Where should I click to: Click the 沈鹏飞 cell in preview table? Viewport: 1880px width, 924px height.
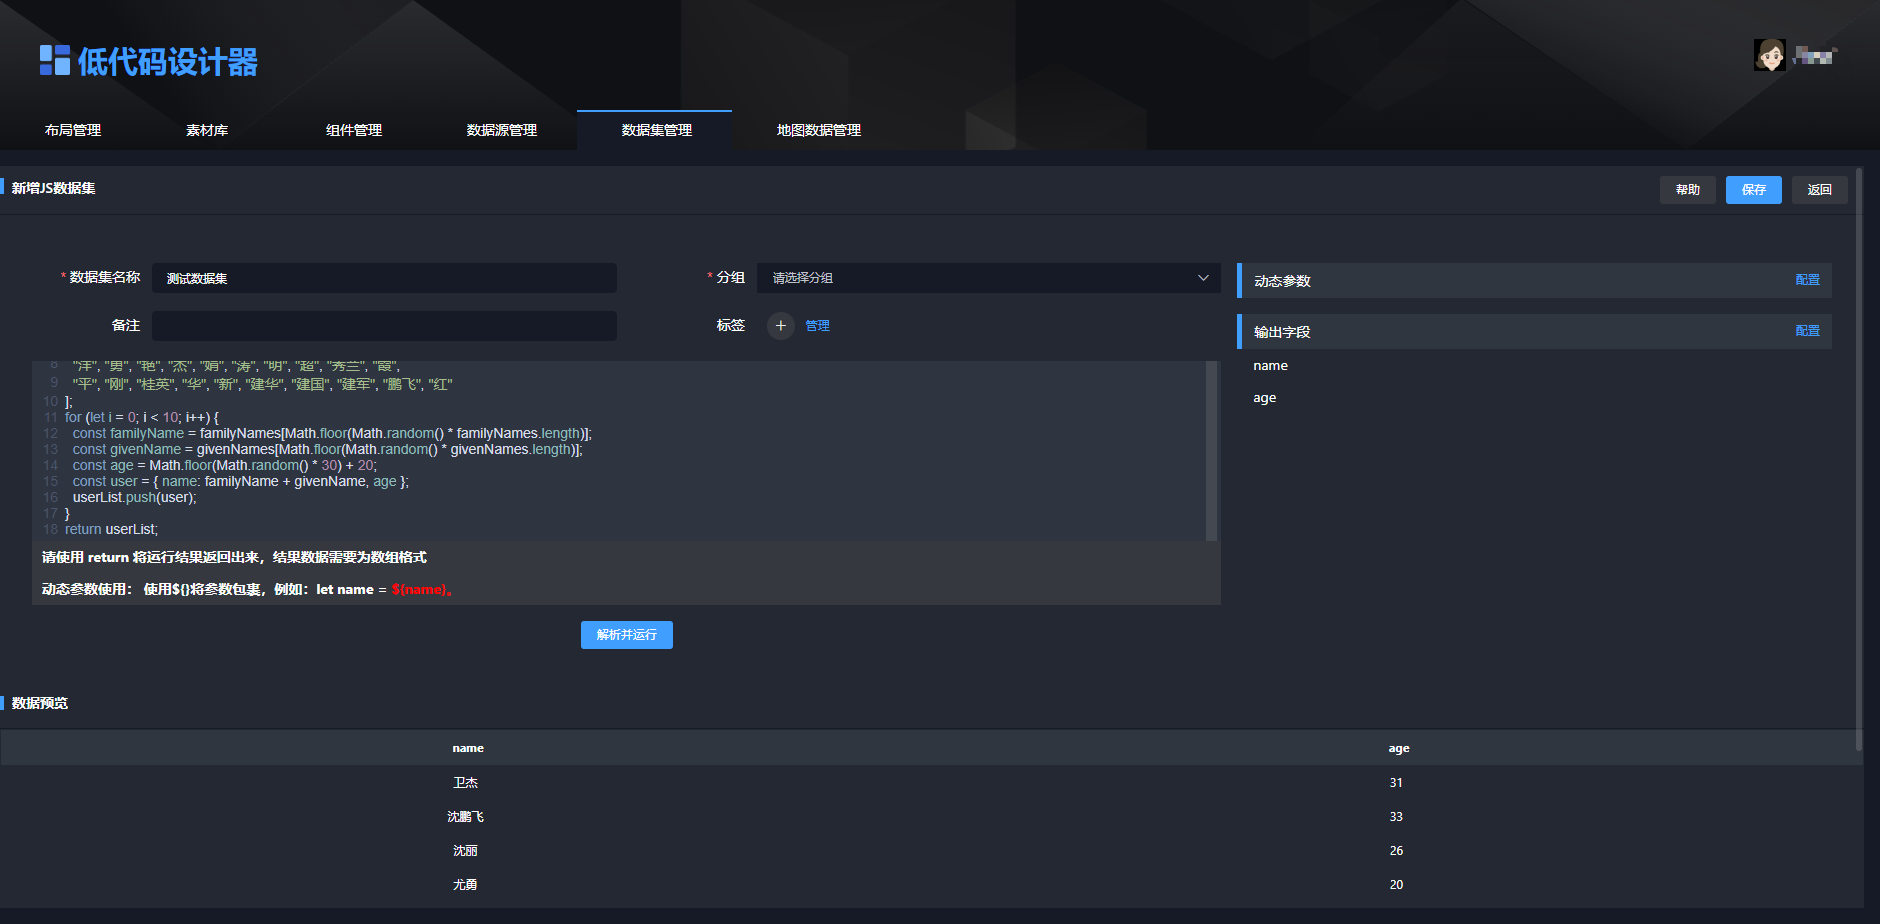tap(466, 817)
